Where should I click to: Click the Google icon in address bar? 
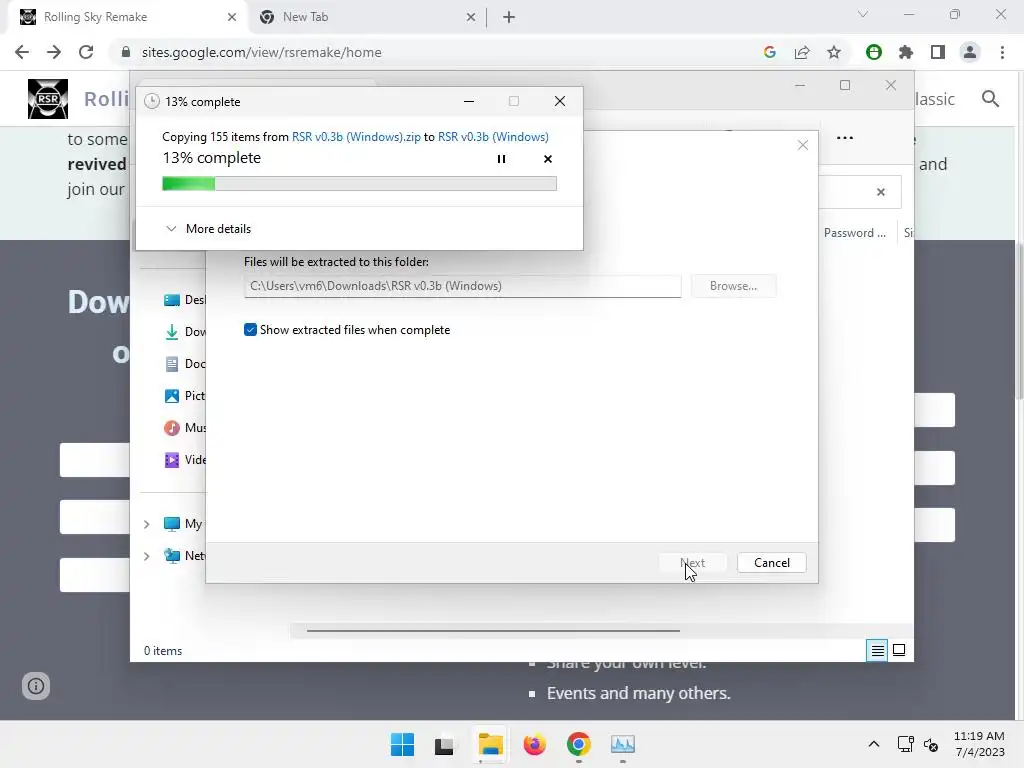pyautogui.click(x=770, y=52)
